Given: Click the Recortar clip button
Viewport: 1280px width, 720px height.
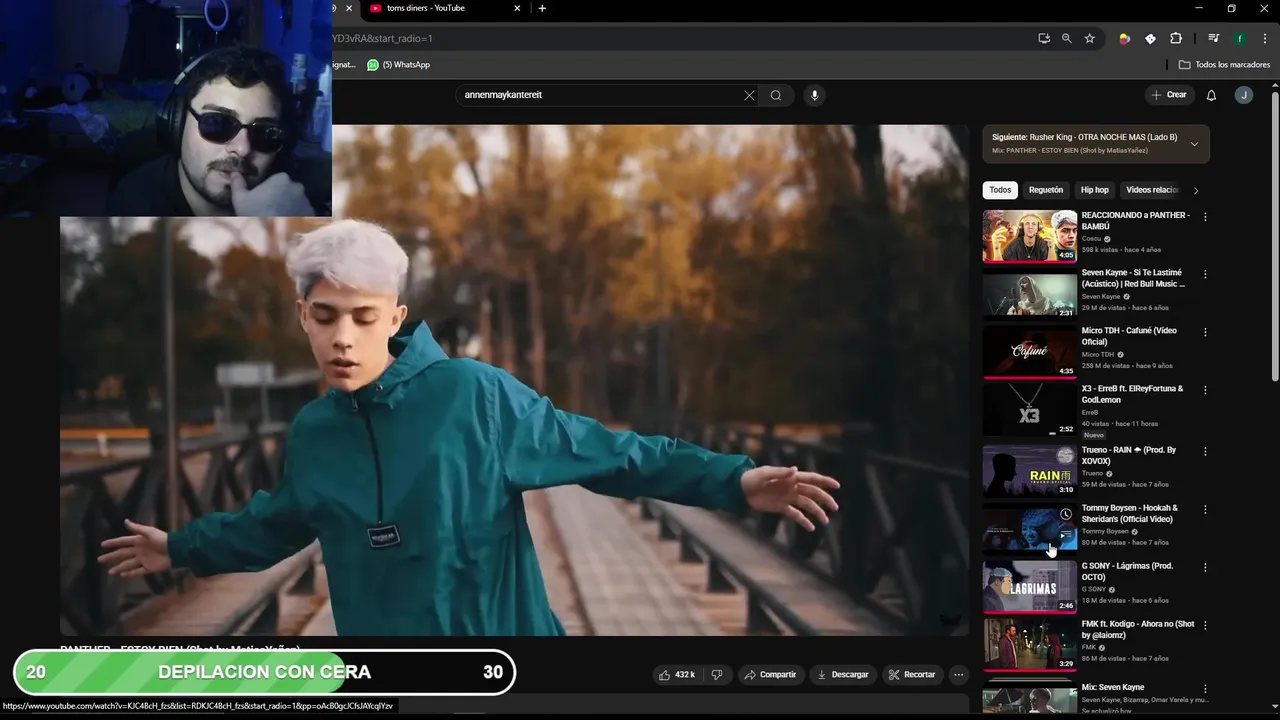Looking at the screenshot, I should coord(912,675).
